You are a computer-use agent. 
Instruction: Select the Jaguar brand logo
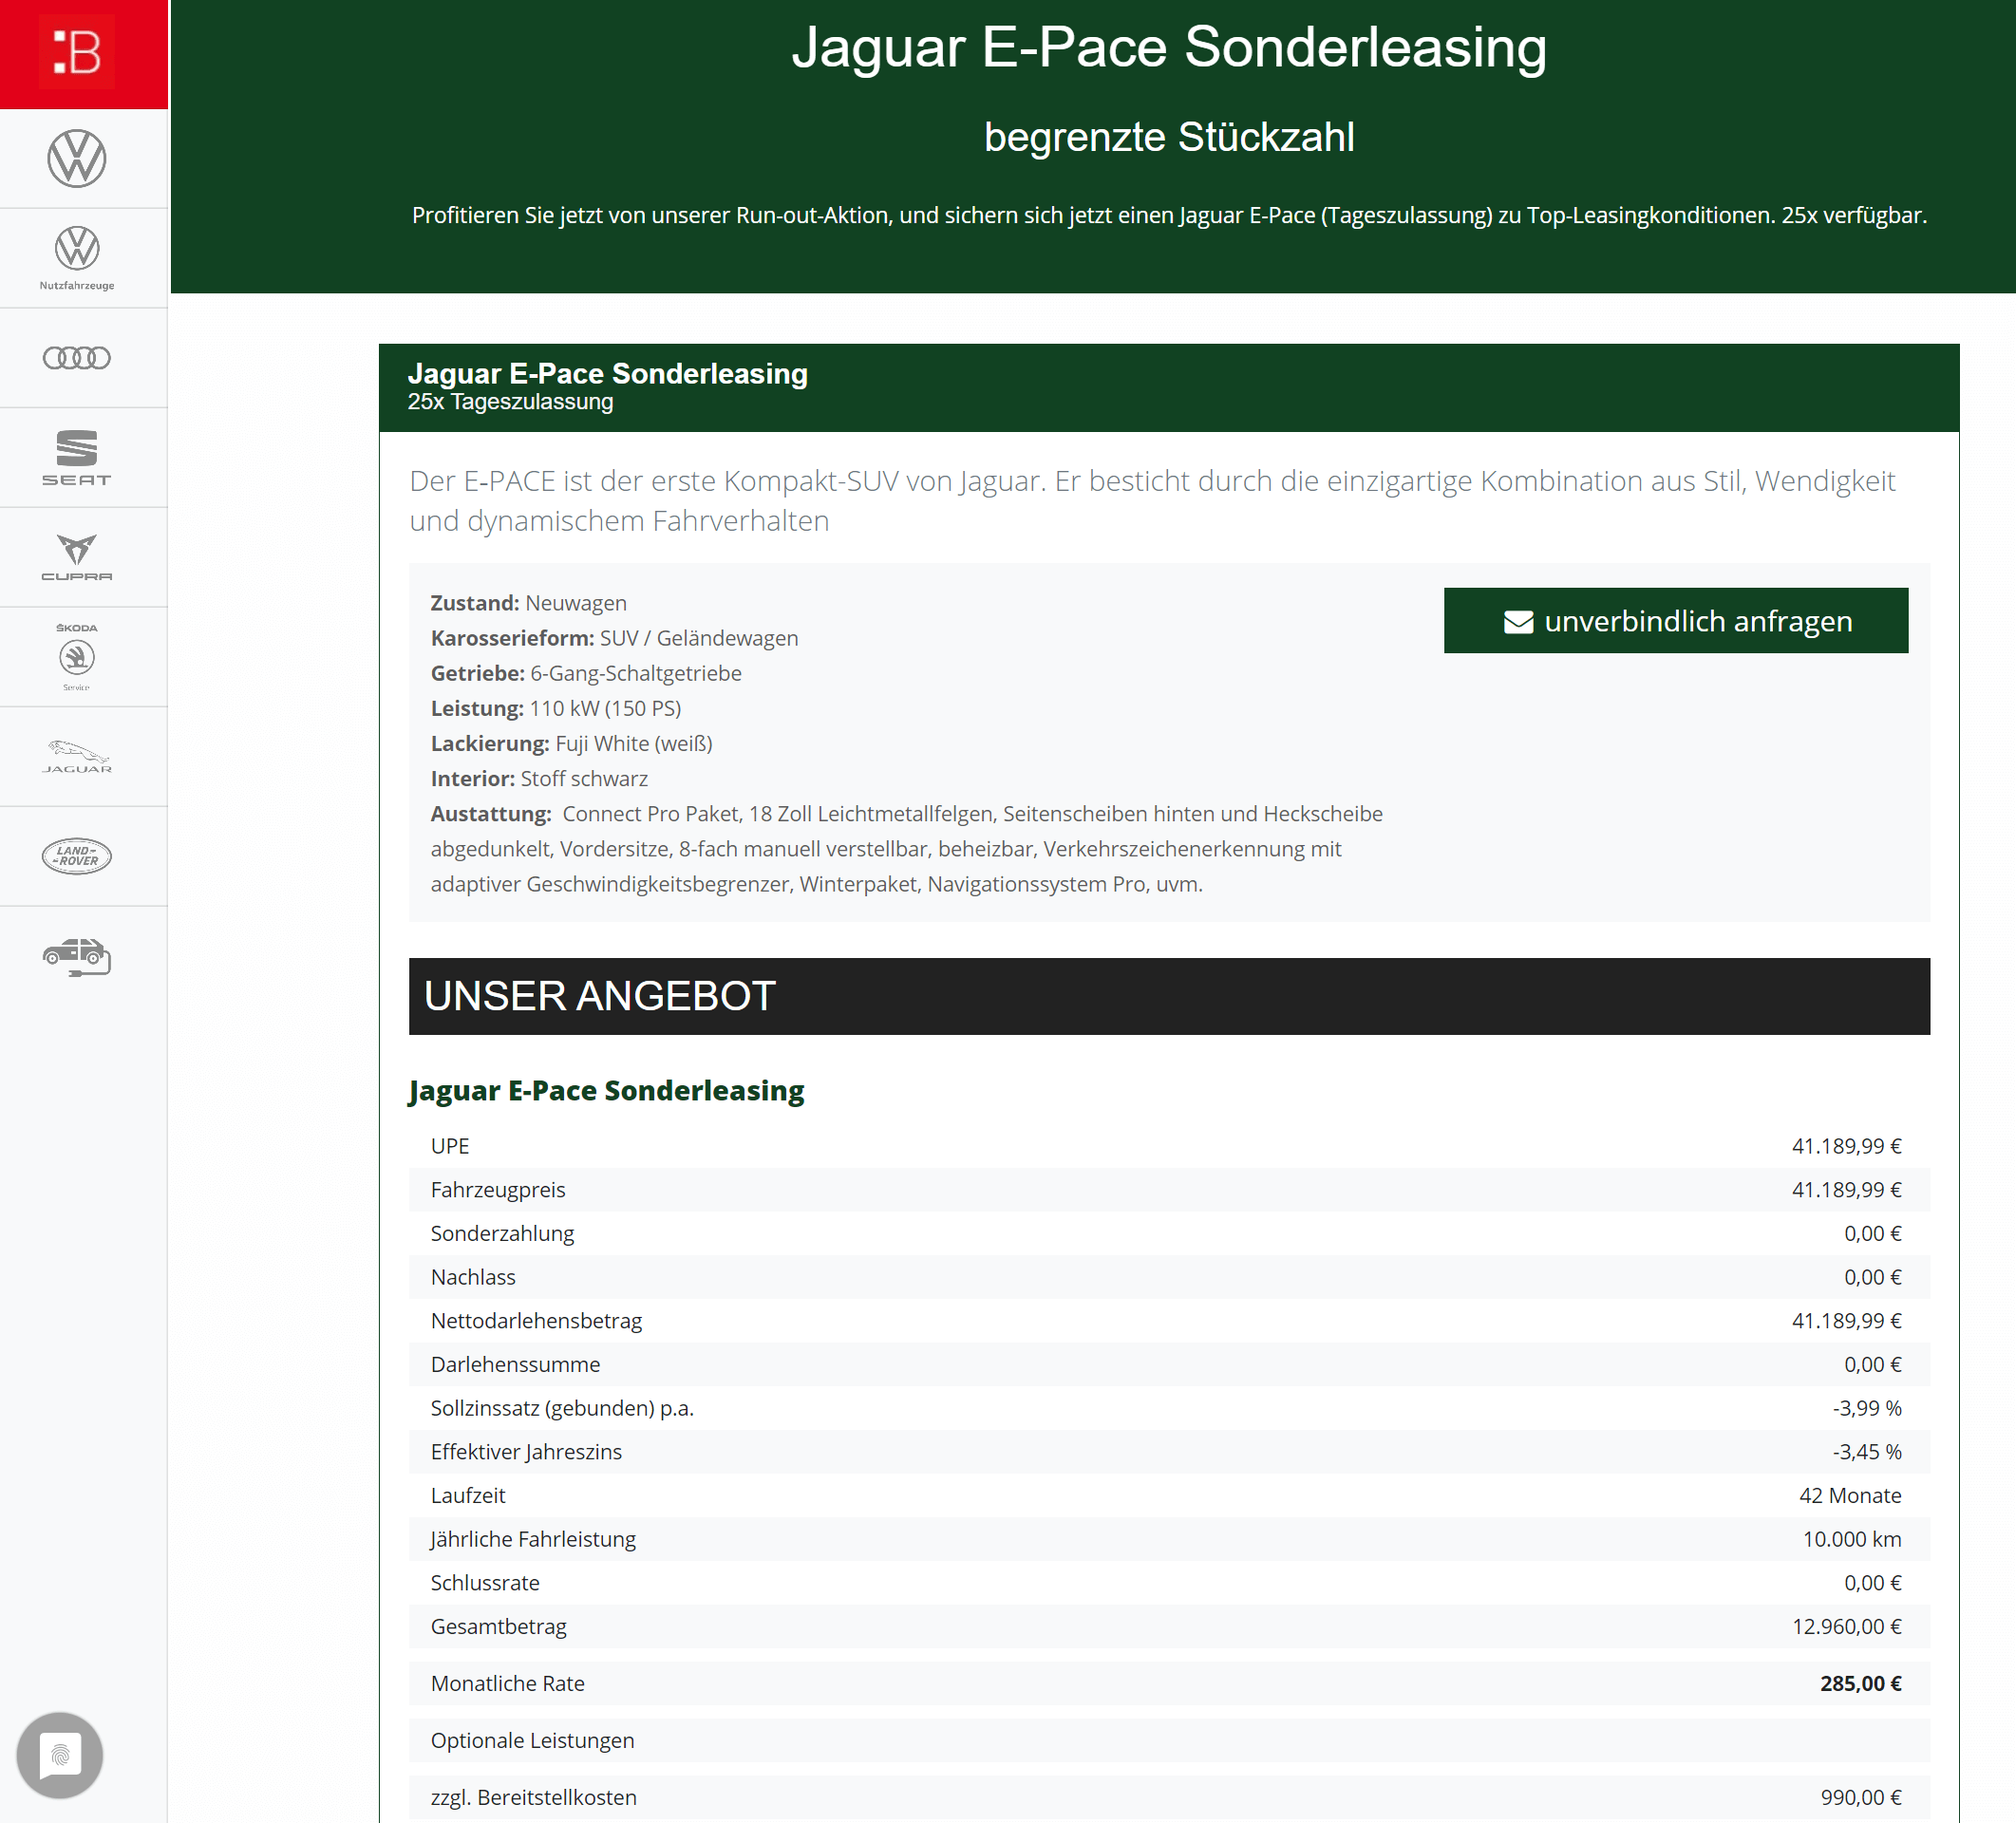click(77, 757)
